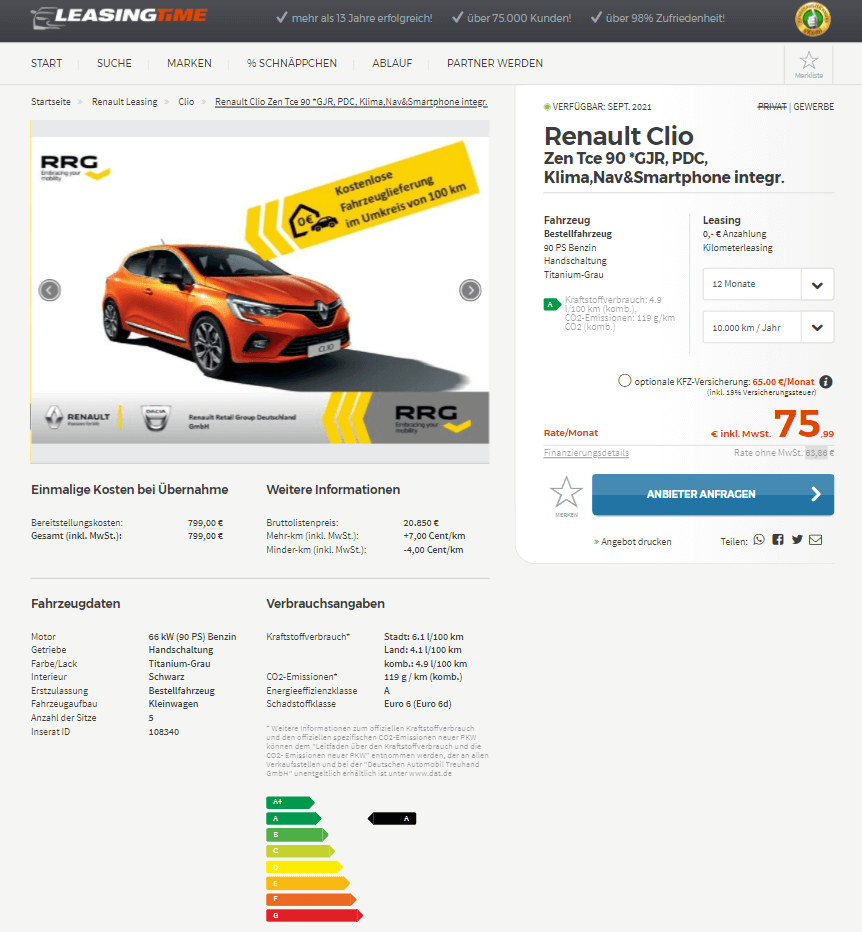
Task: Click the orange Renault Clio main image
Action: [x=260, y=291]
